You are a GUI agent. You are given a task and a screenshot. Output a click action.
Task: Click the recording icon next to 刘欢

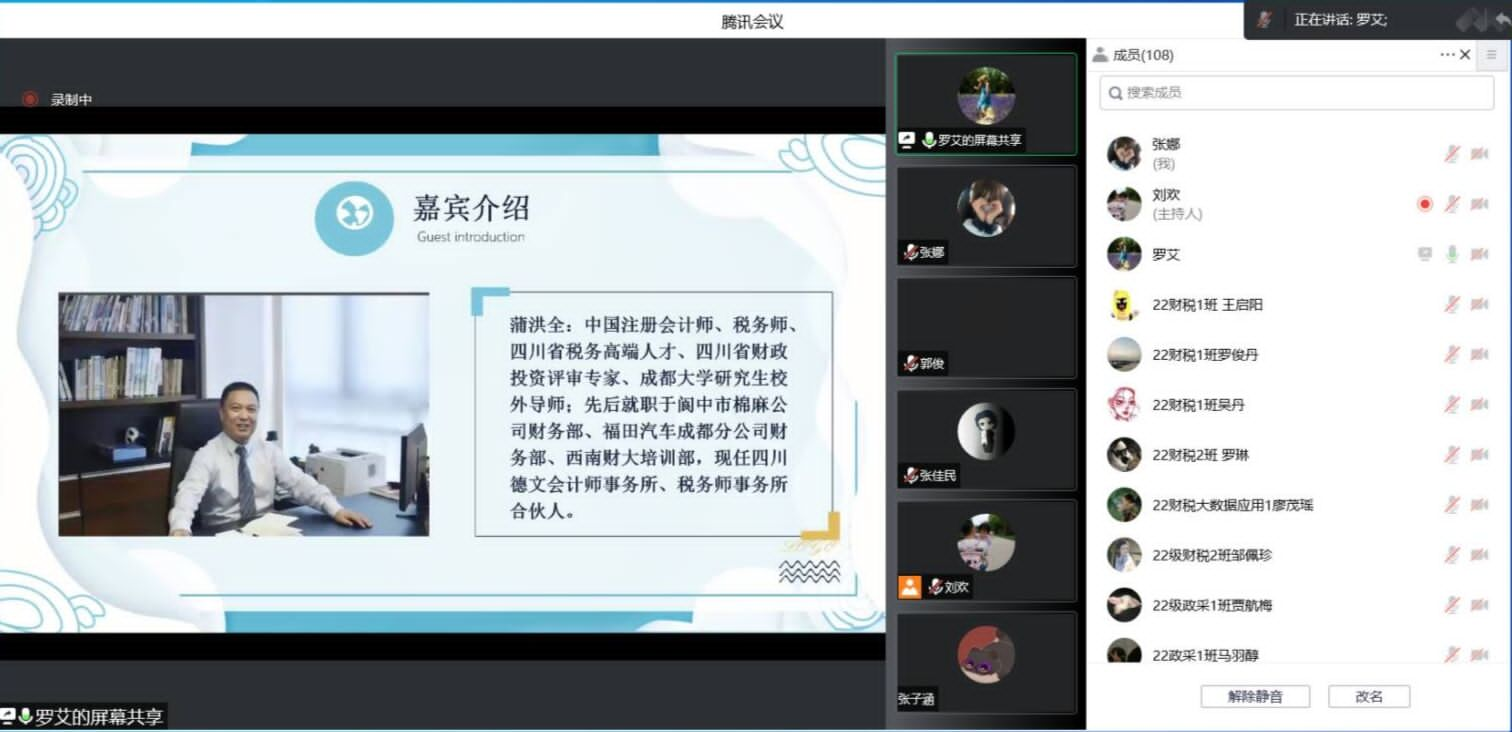click(1425, 204)
